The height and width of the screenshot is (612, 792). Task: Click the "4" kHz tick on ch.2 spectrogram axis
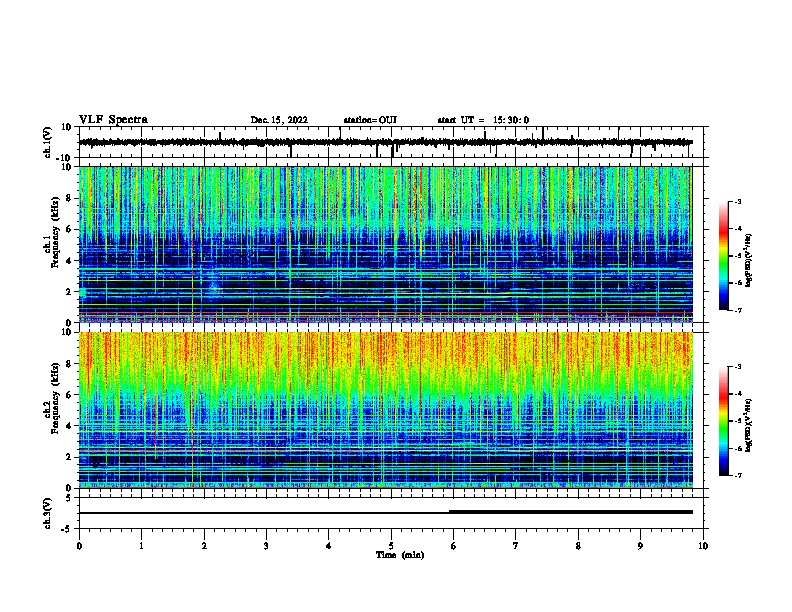69,426
